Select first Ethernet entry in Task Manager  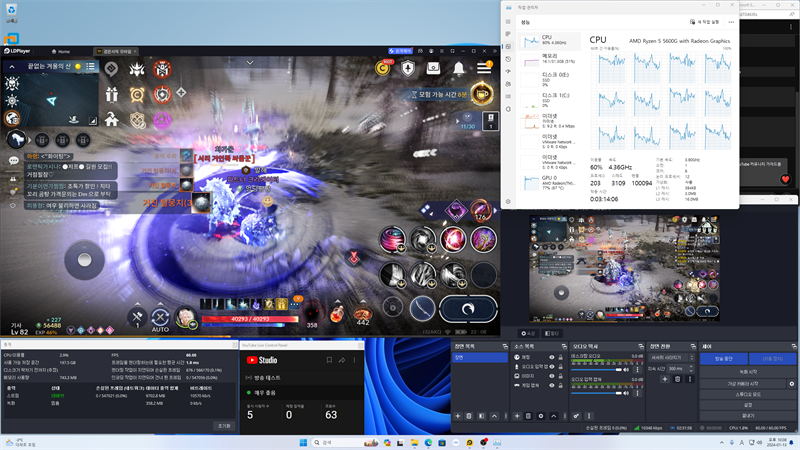tap(550, 120)
